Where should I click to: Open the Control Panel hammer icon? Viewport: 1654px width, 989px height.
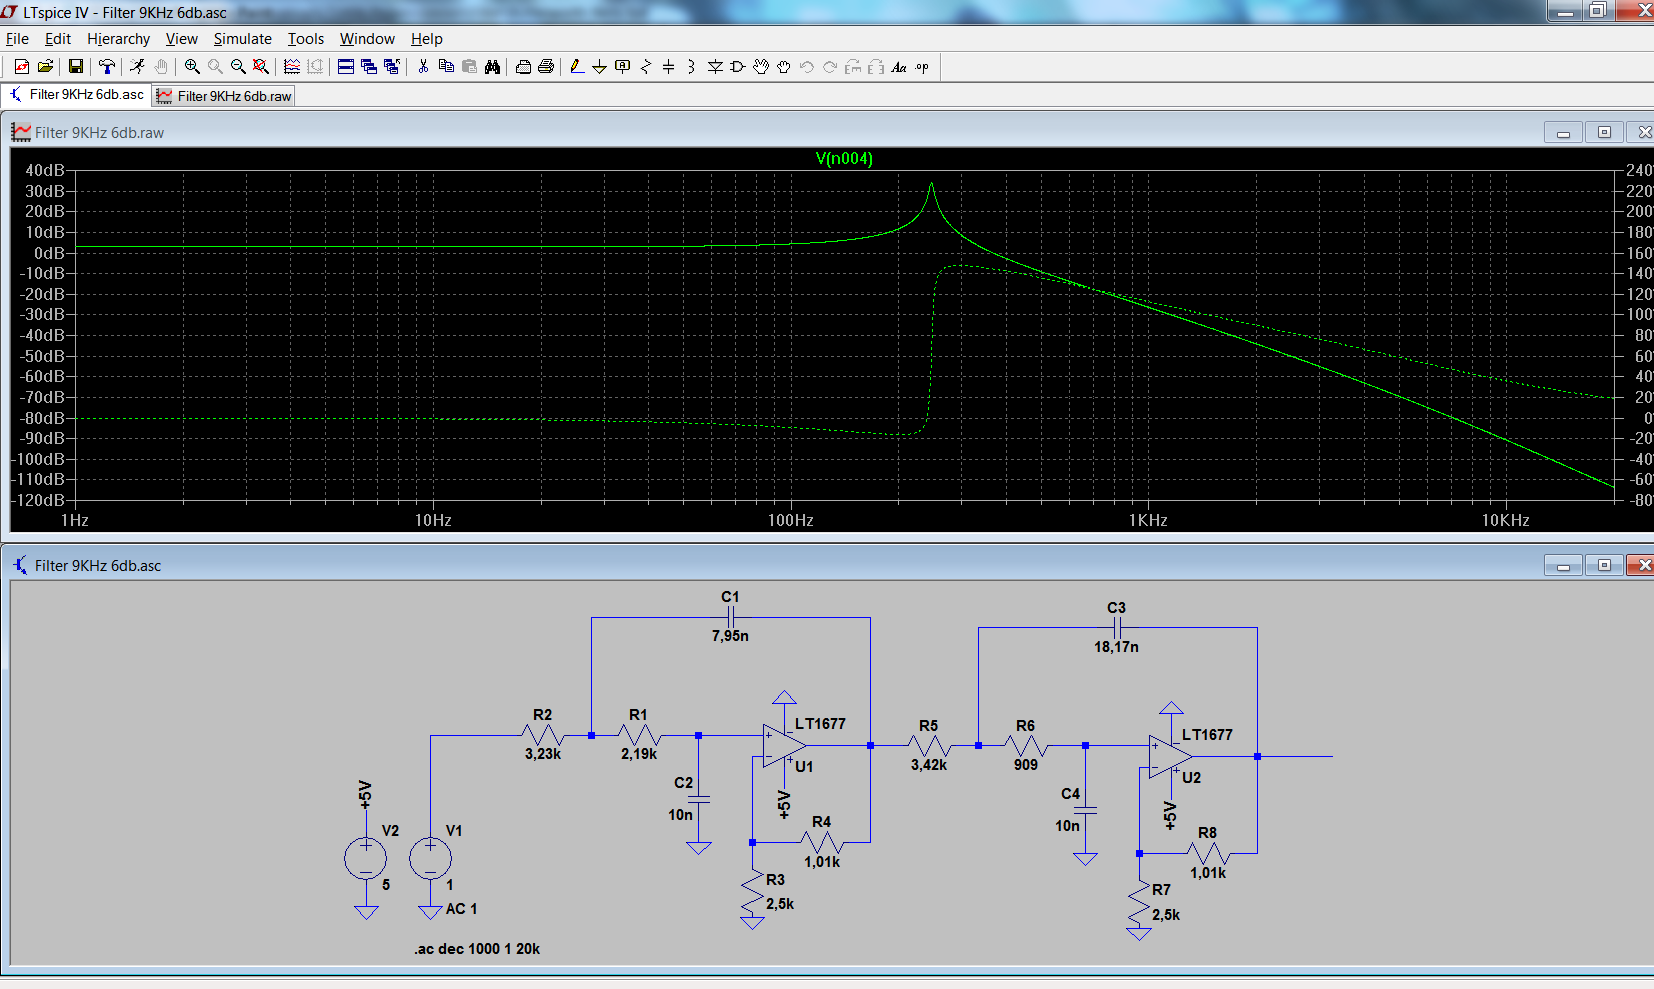point(107,67)
